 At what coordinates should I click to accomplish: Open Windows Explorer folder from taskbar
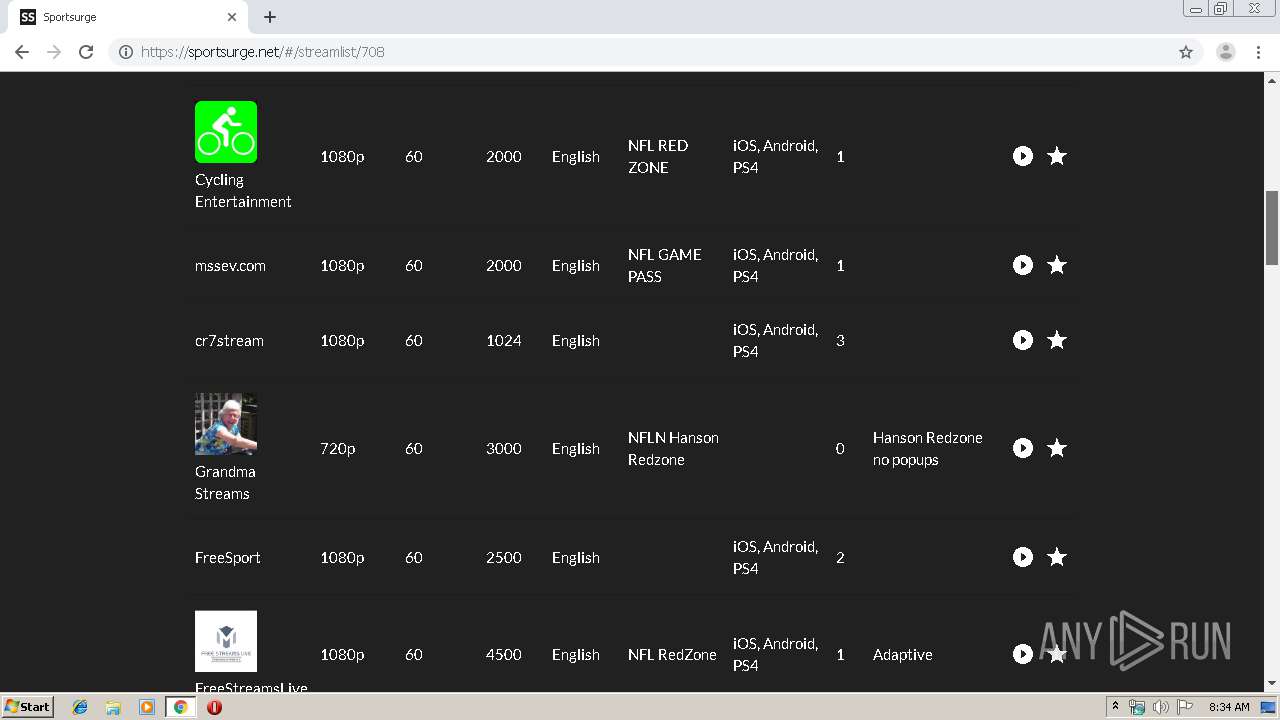113,707
